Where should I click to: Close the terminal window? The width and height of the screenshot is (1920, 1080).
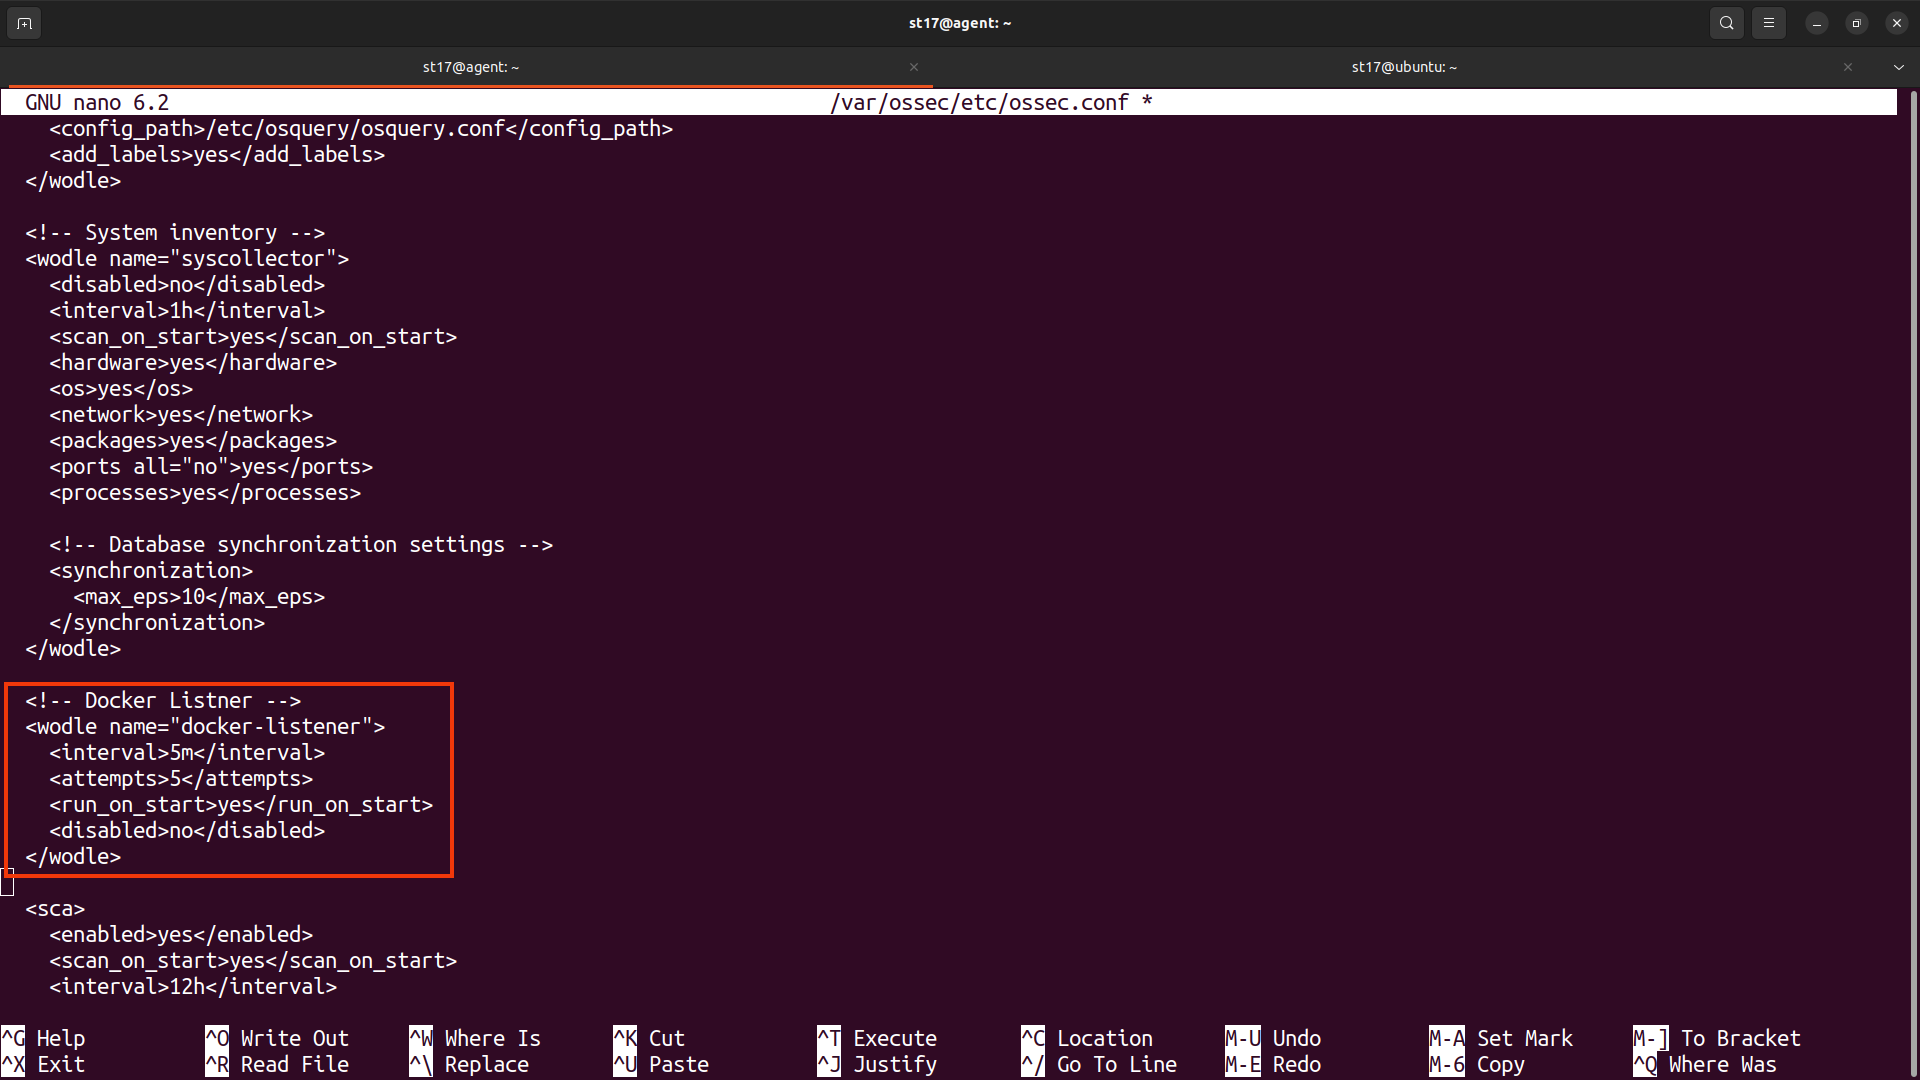(1897, 23)
